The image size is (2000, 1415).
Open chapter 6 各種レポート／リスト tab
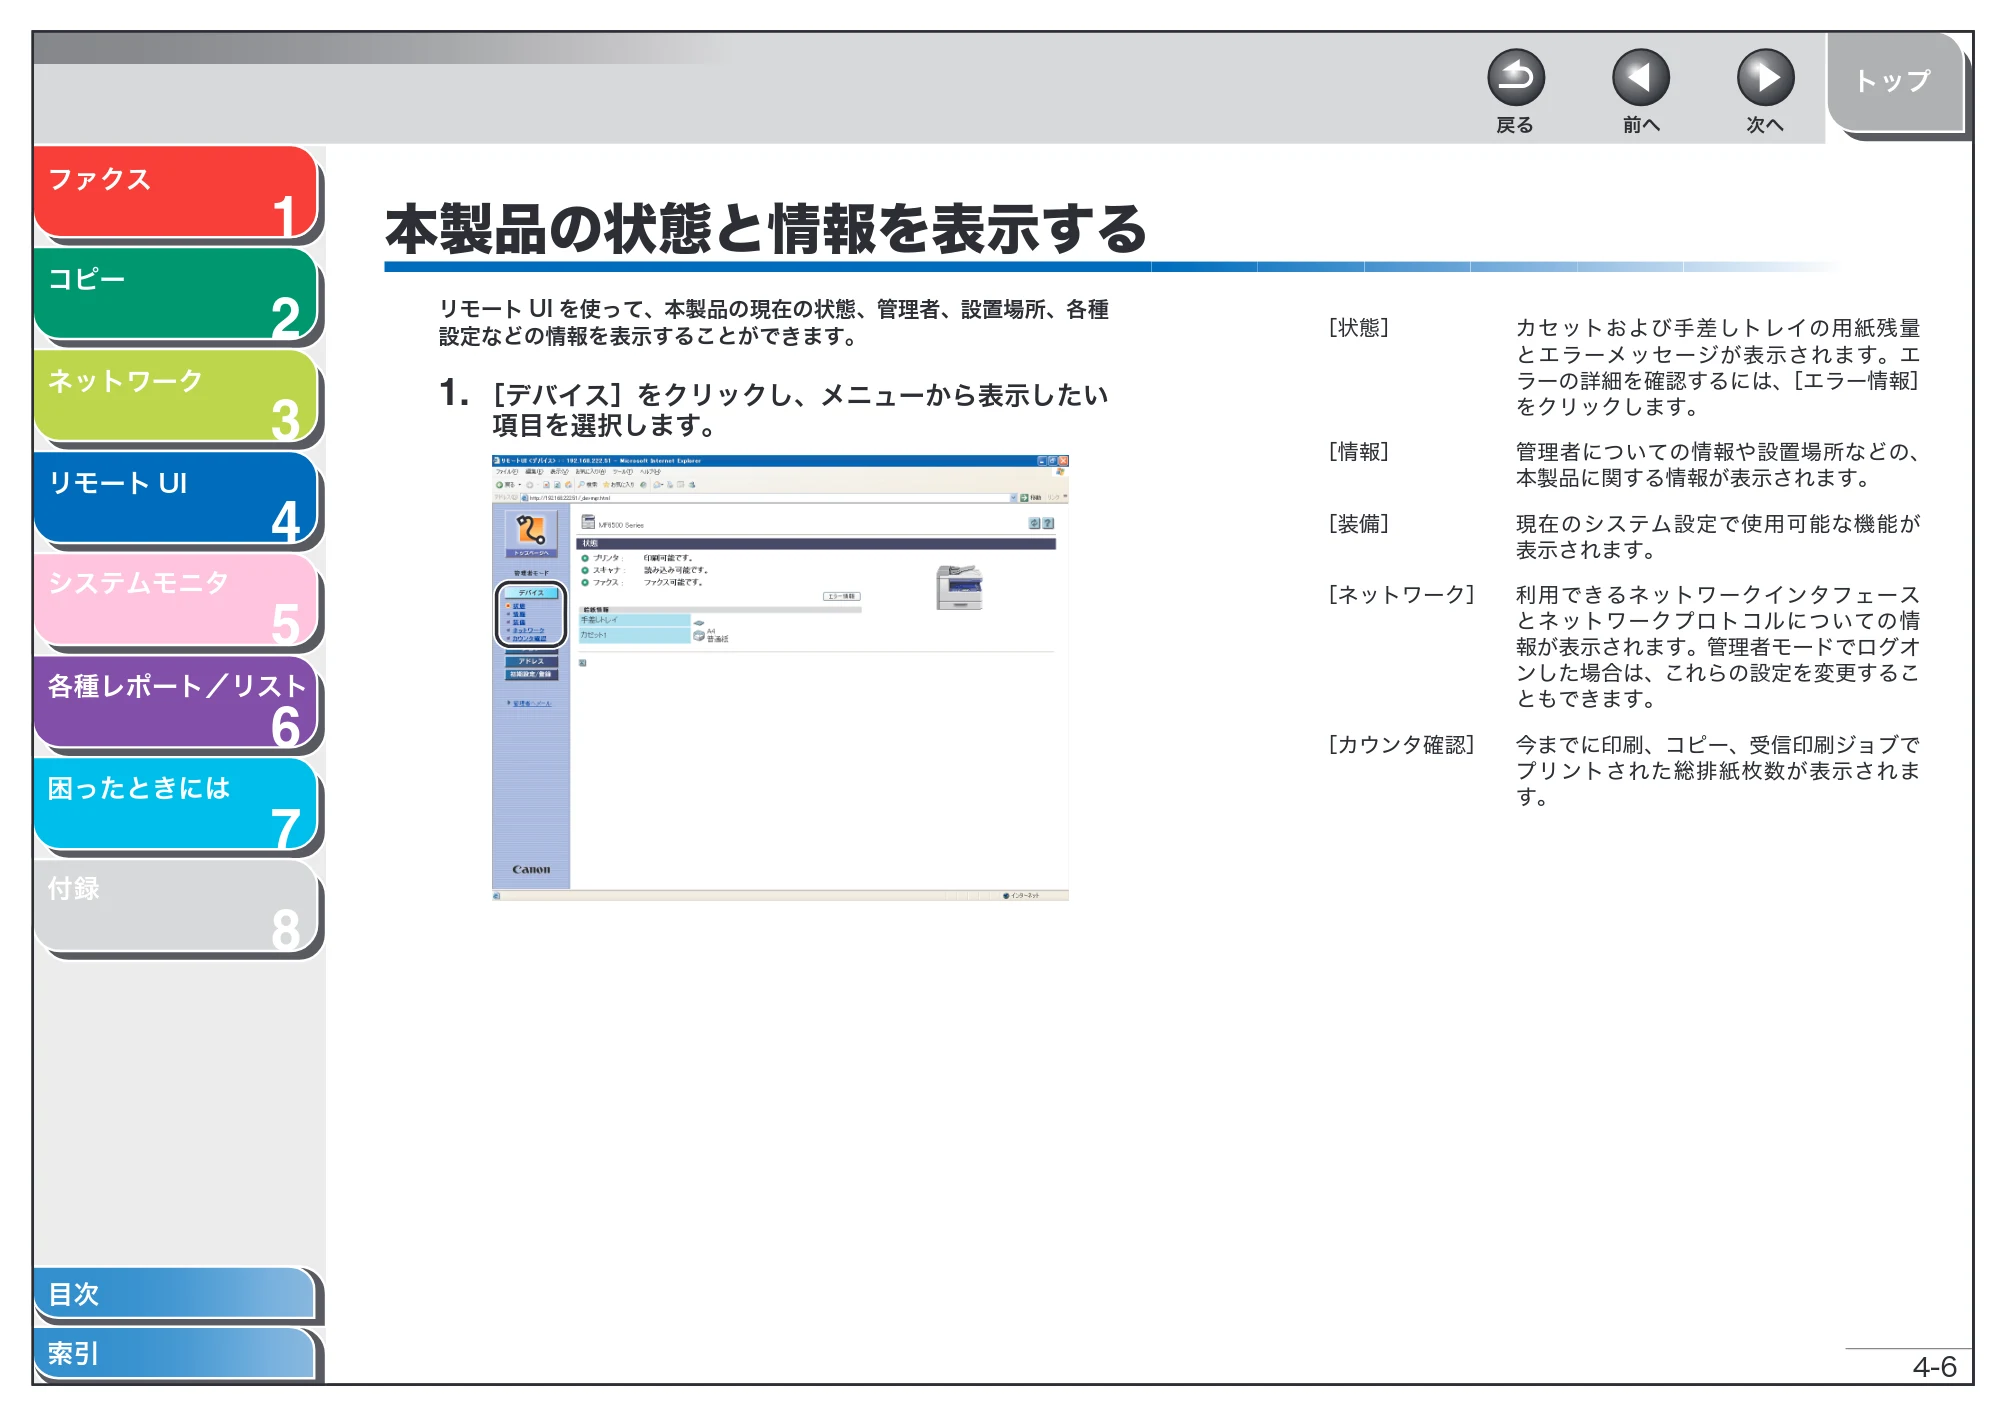tap(176, 702)
